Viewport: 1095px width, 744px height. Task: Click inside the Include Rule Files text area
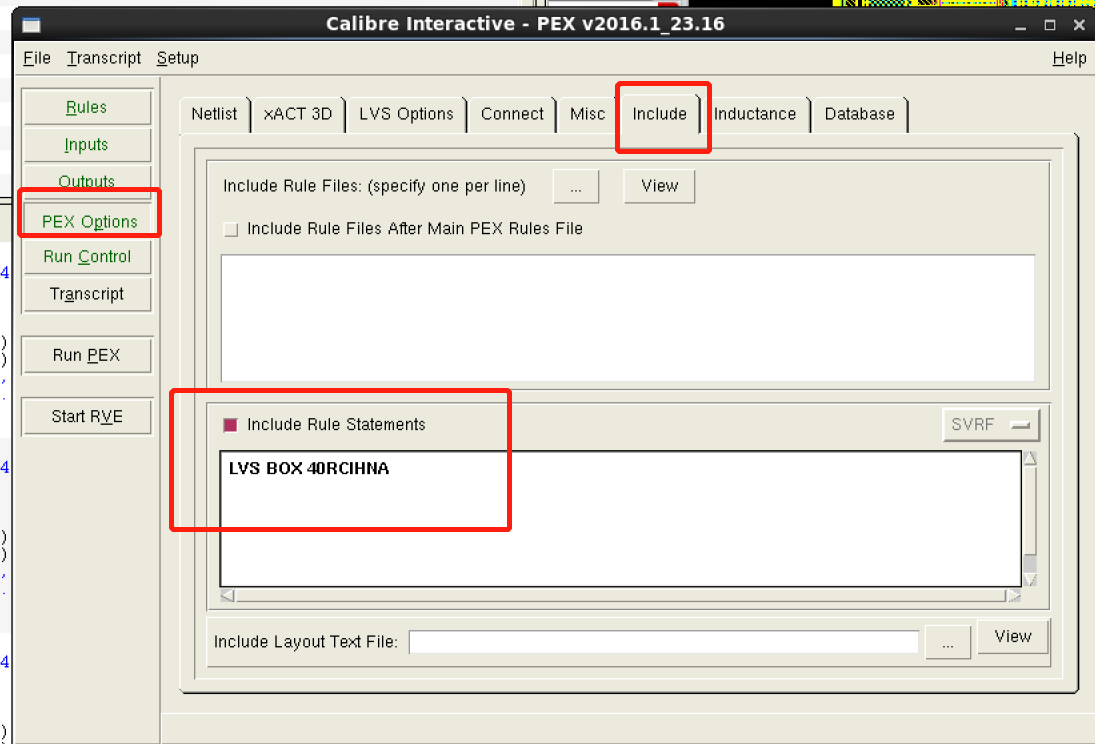pos(627,318)
